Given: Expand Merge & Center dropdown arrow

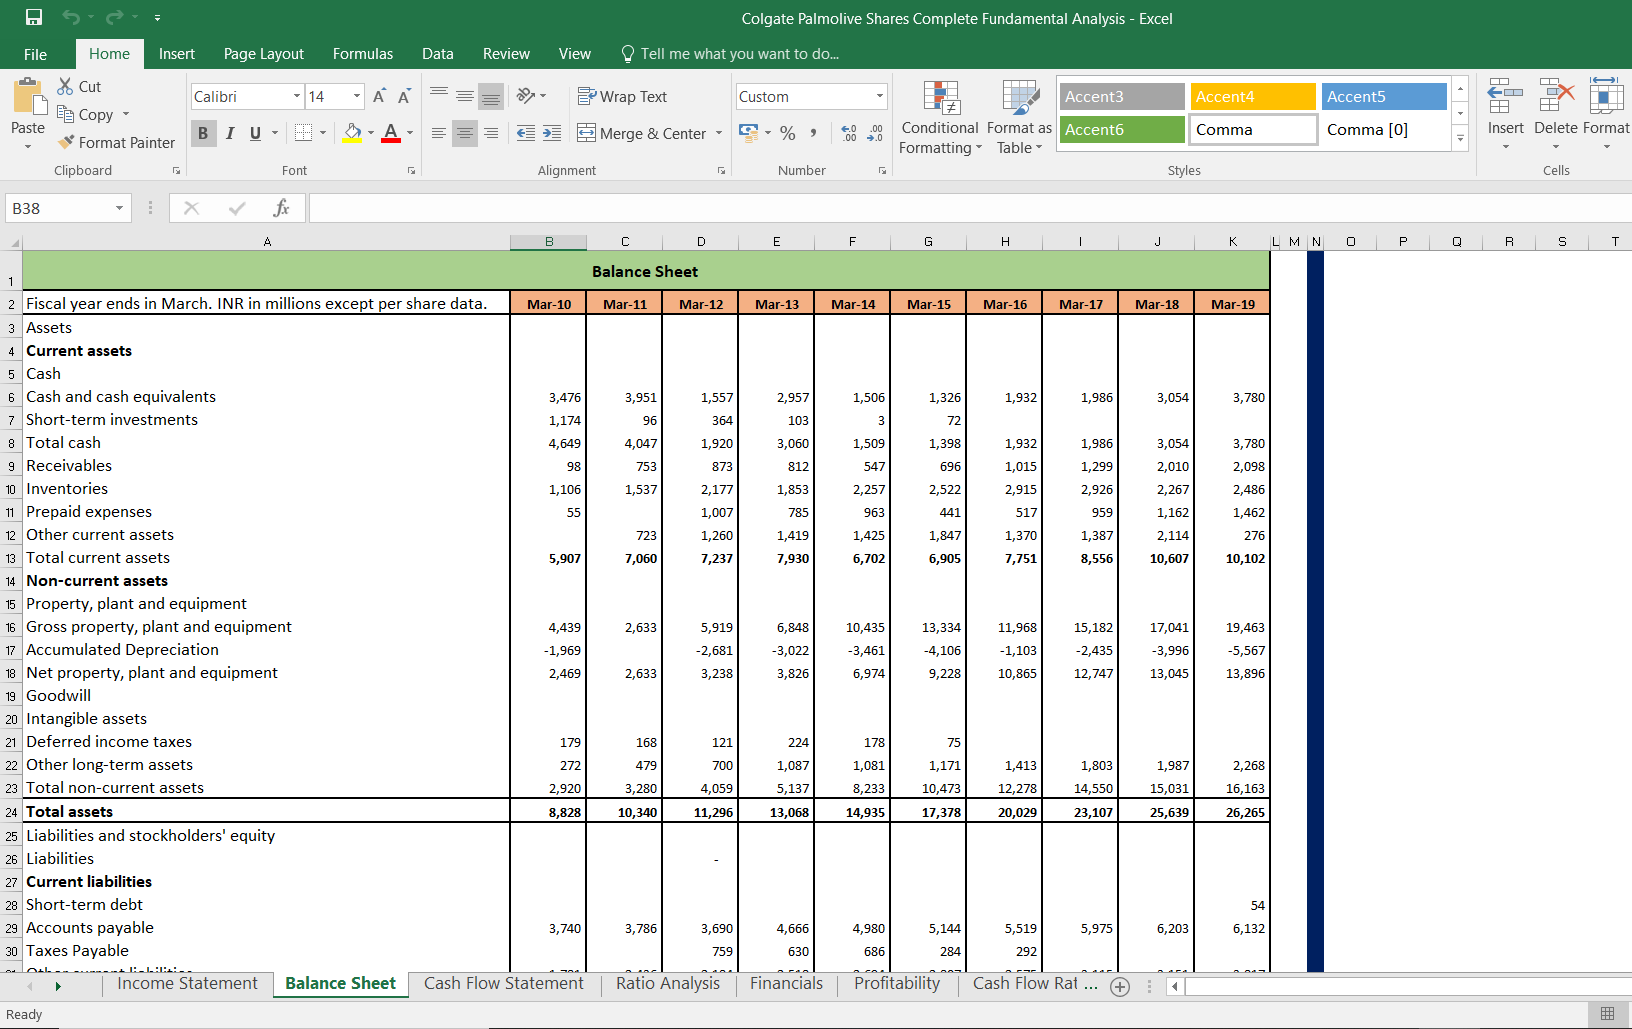Looking at the screenshot, I should coord(719,133).
